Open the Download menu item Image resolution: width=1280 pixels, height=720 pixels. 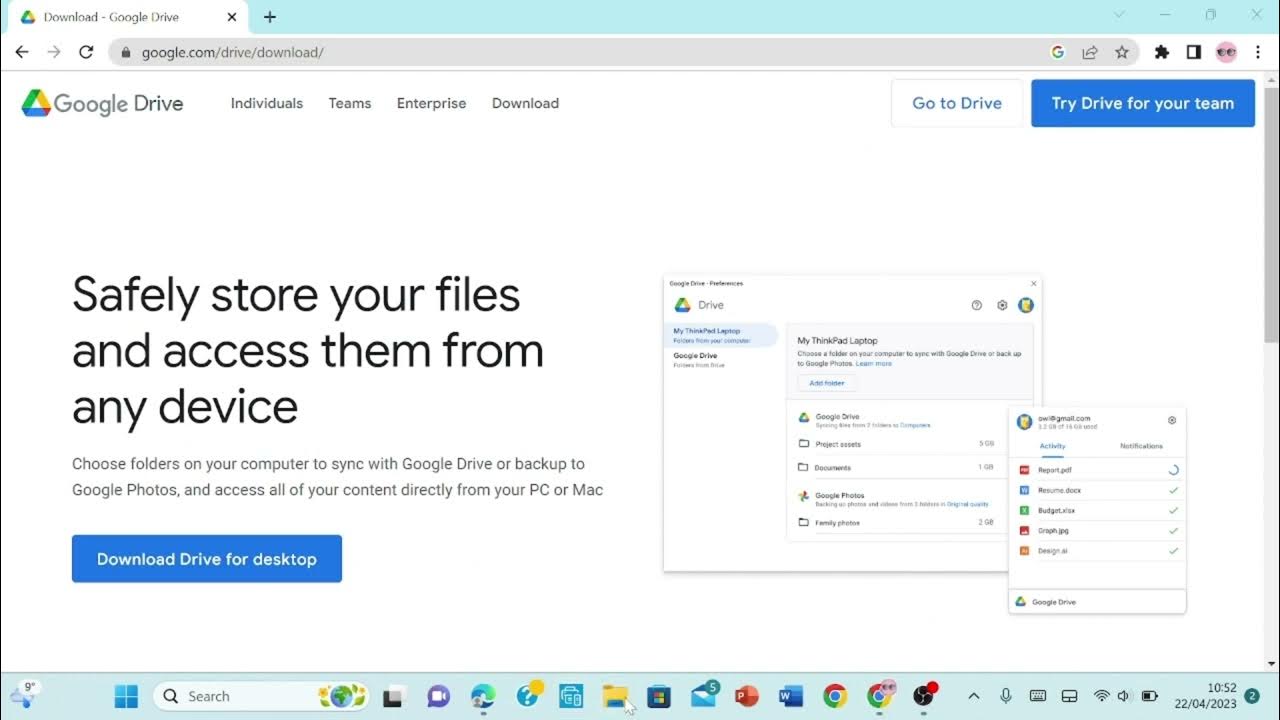coord(525,103)
